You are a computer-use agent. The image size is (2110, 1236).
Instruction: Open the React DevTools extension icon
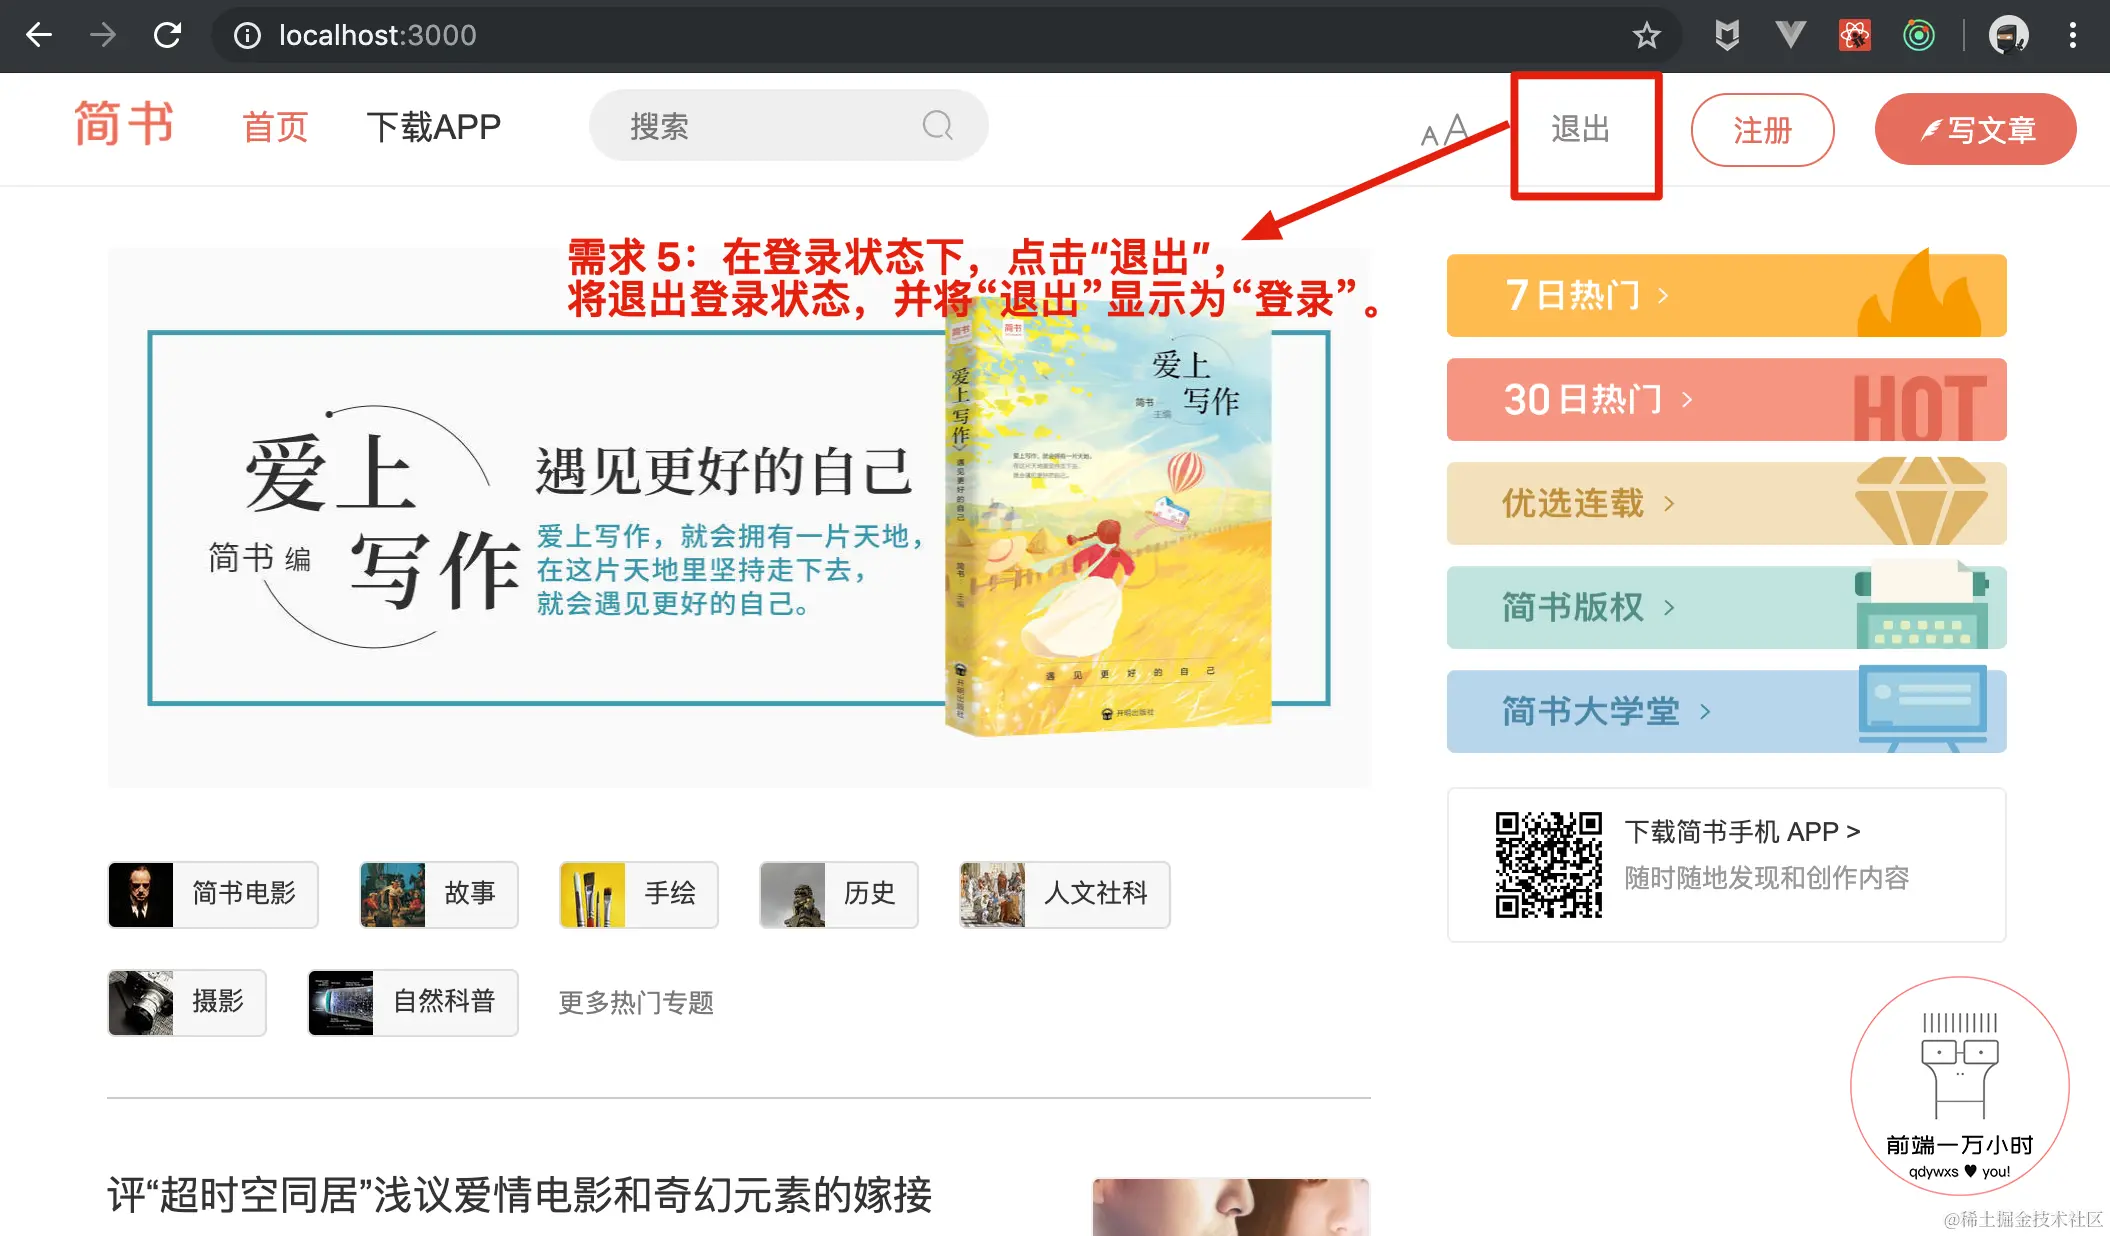click(1854, 36)
